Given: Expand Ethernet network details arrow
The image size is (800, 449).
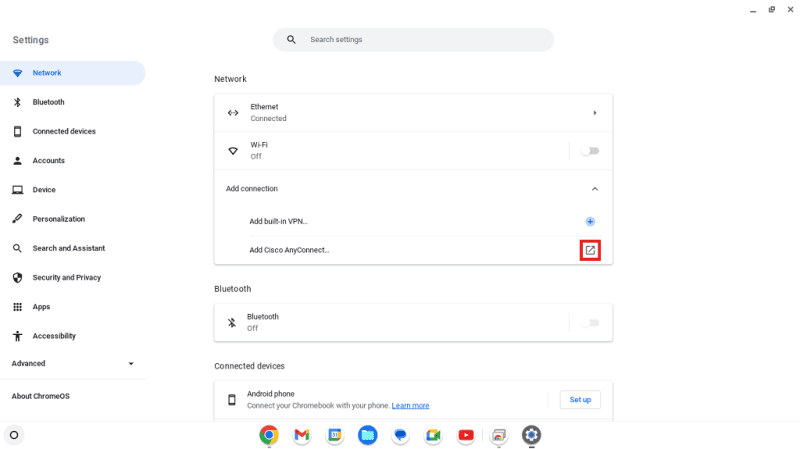Looking at the screenshot, I should click(594, 113).
